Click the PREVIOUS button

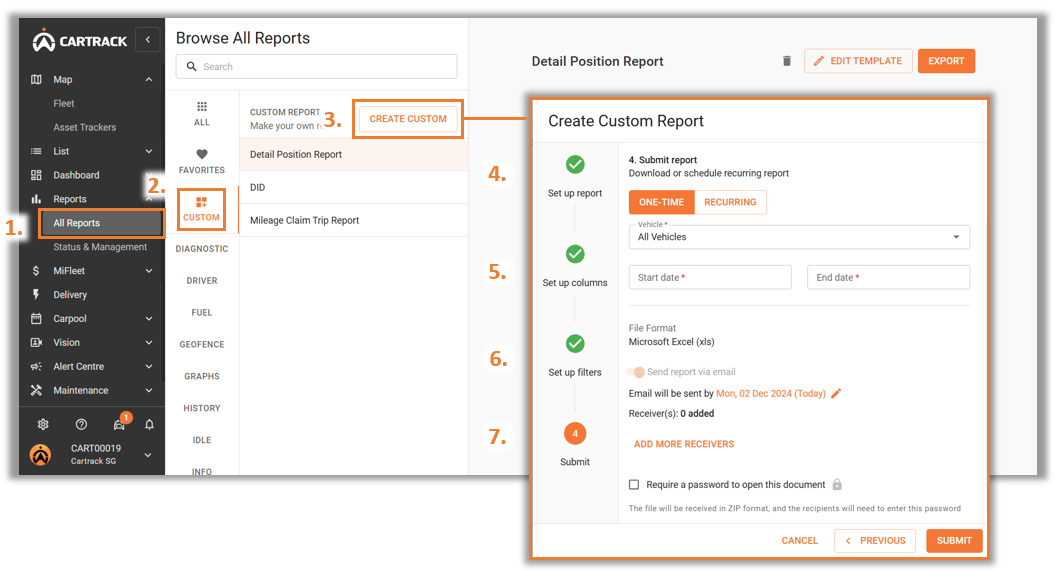pos(875,541)
